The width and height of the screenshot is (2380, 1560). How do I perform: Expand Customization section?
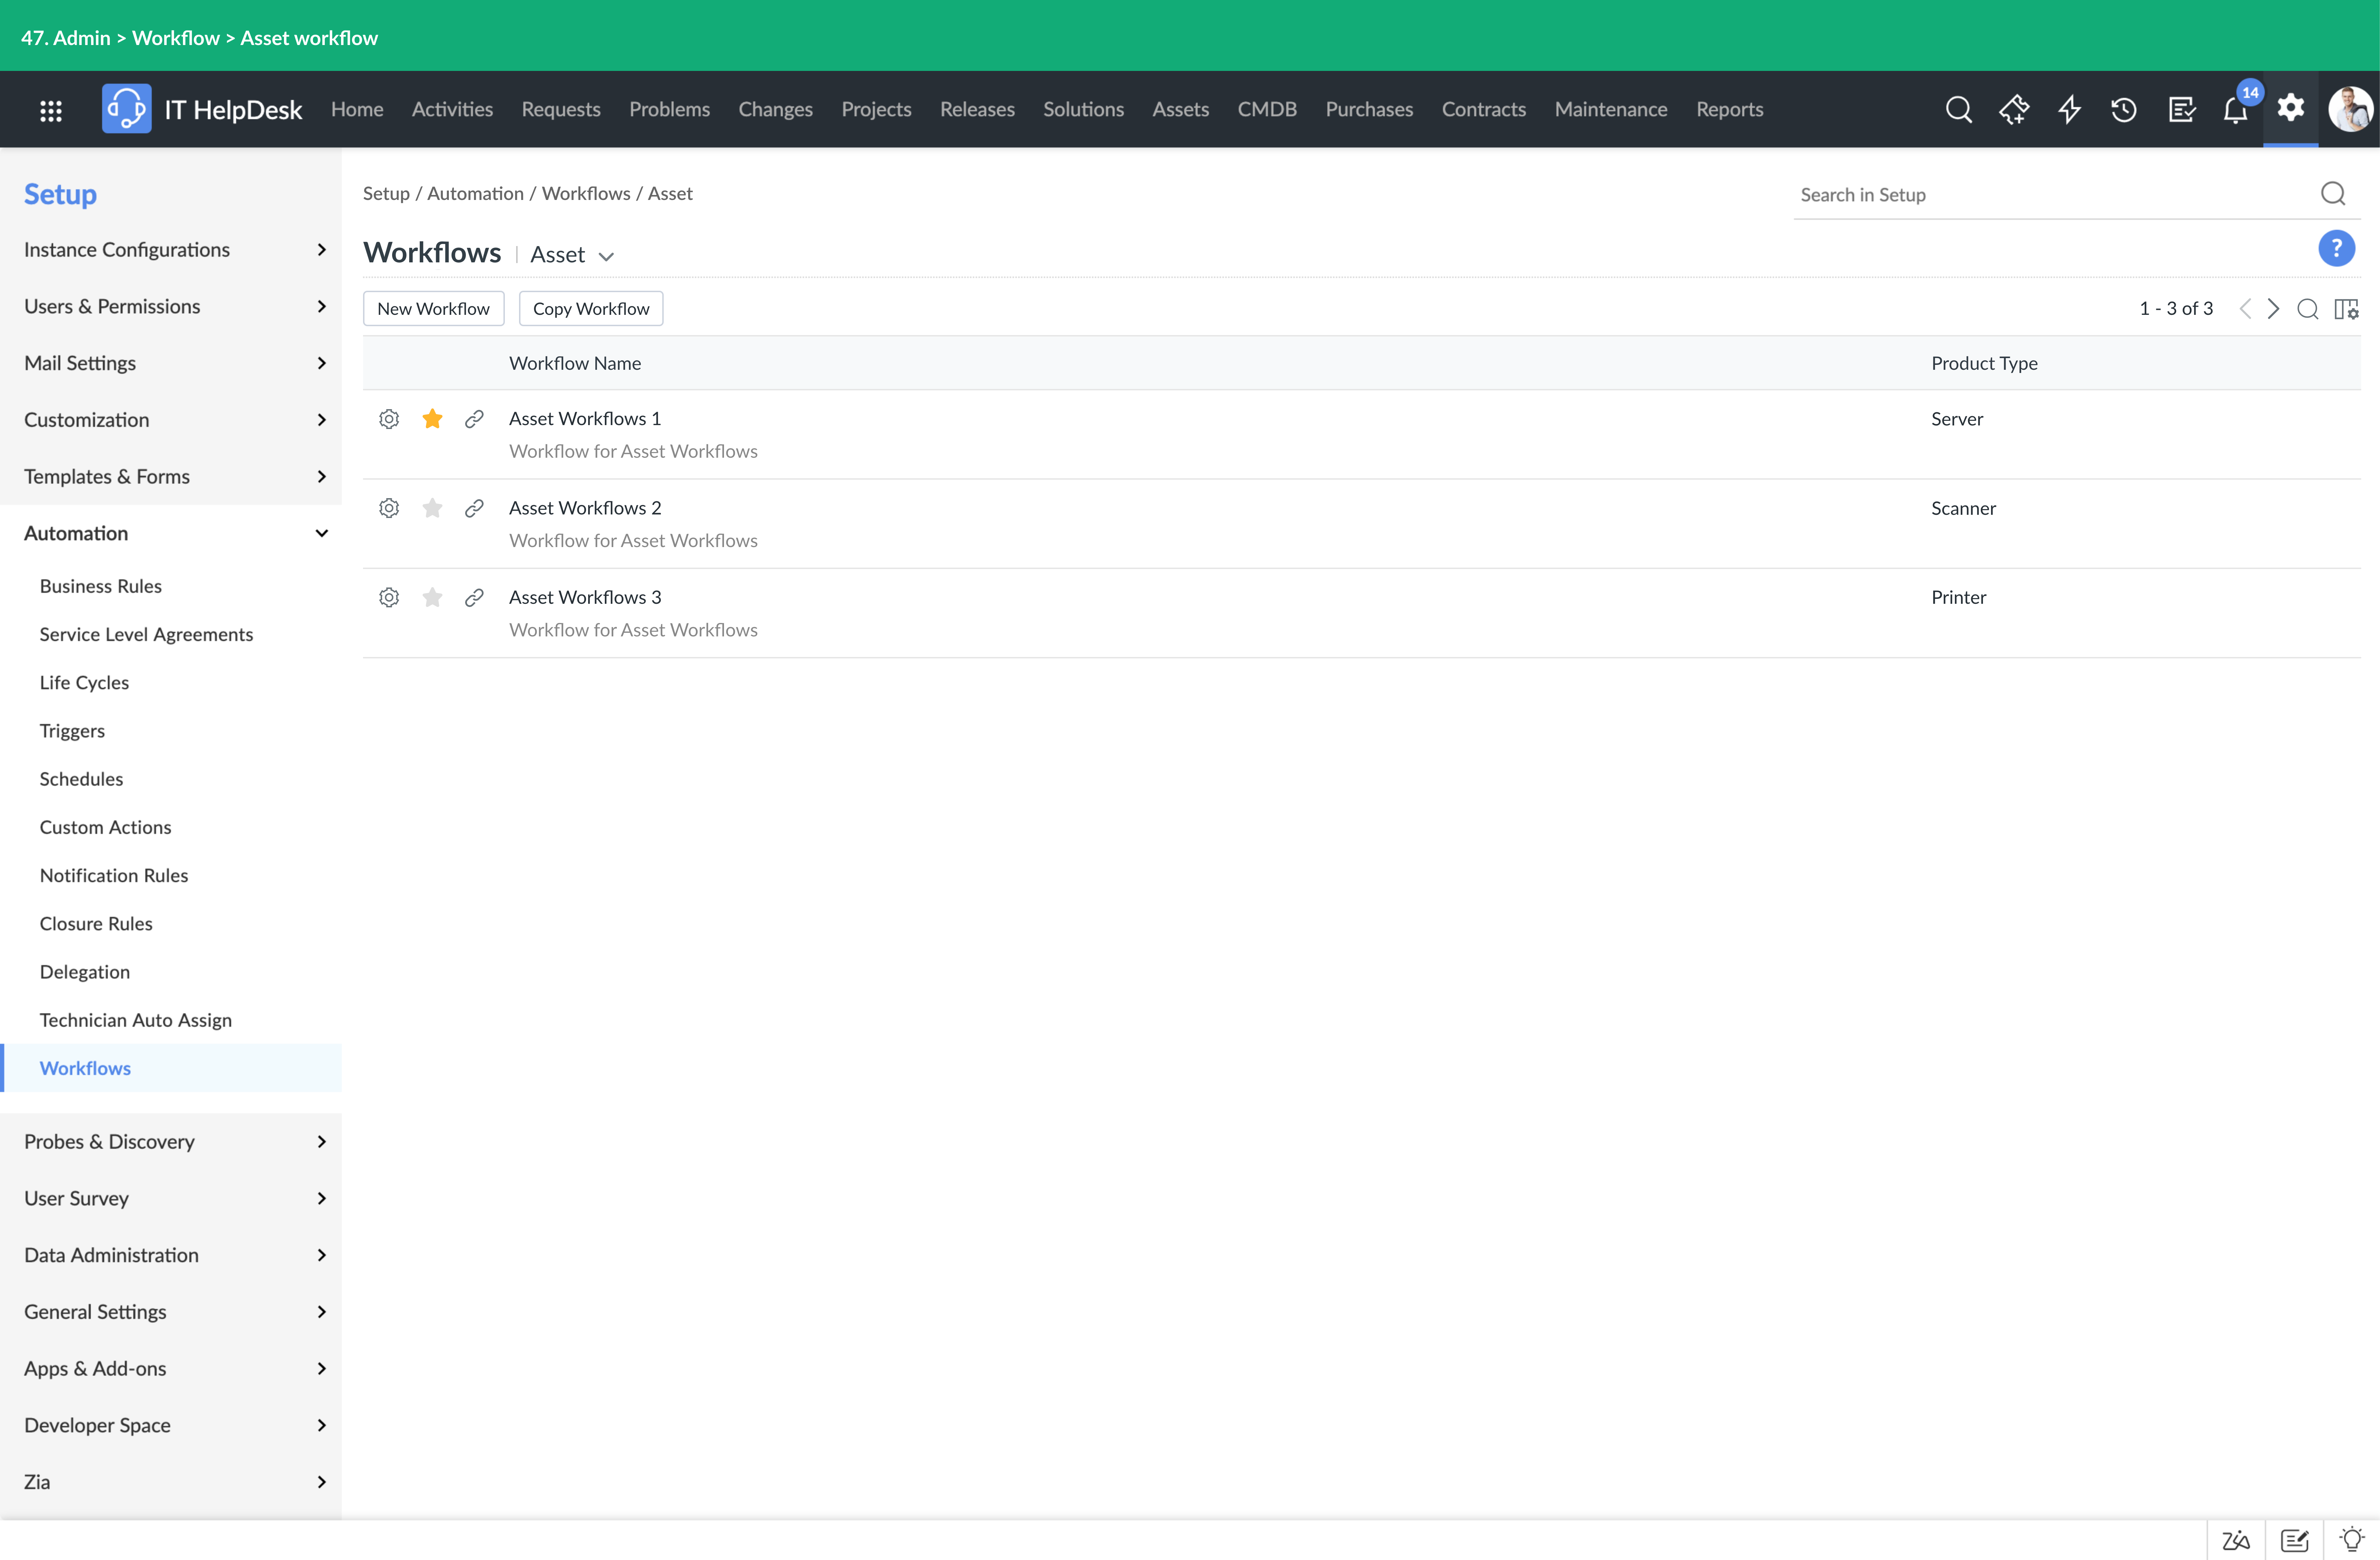pyautogui.click(x=171, y=420)
